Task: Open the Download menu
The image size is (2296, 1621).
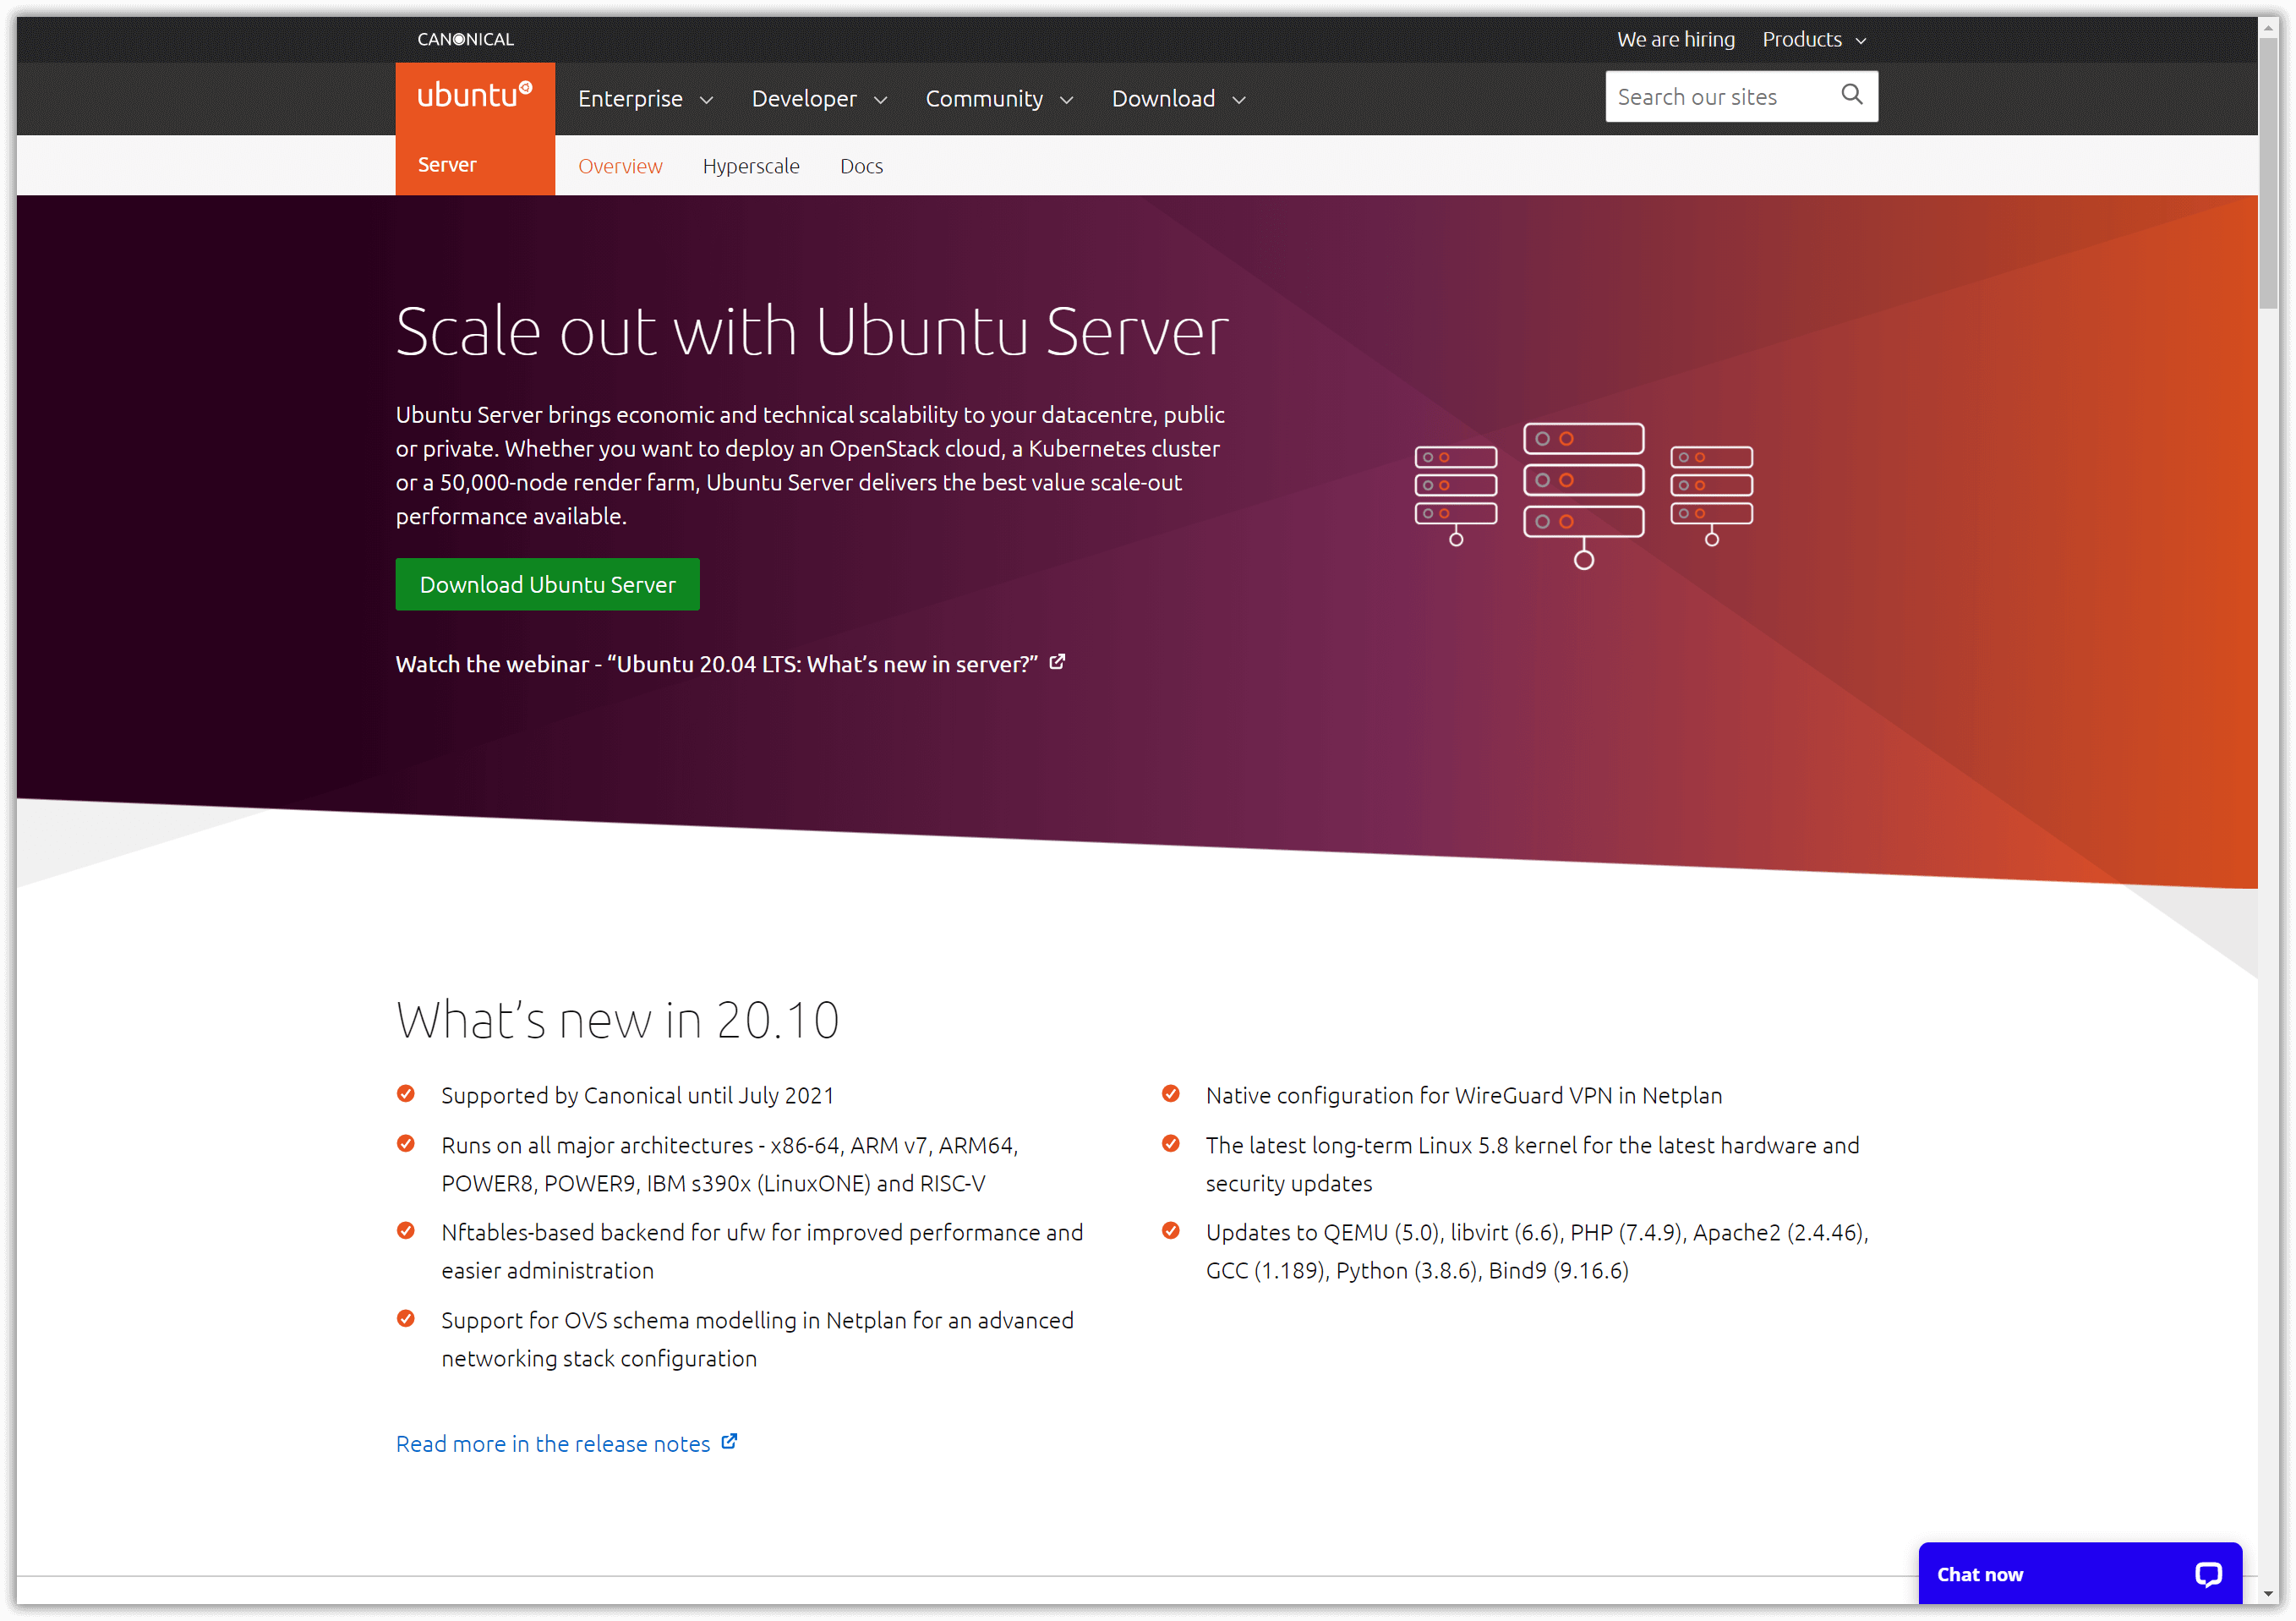Action: (1179, 98)
